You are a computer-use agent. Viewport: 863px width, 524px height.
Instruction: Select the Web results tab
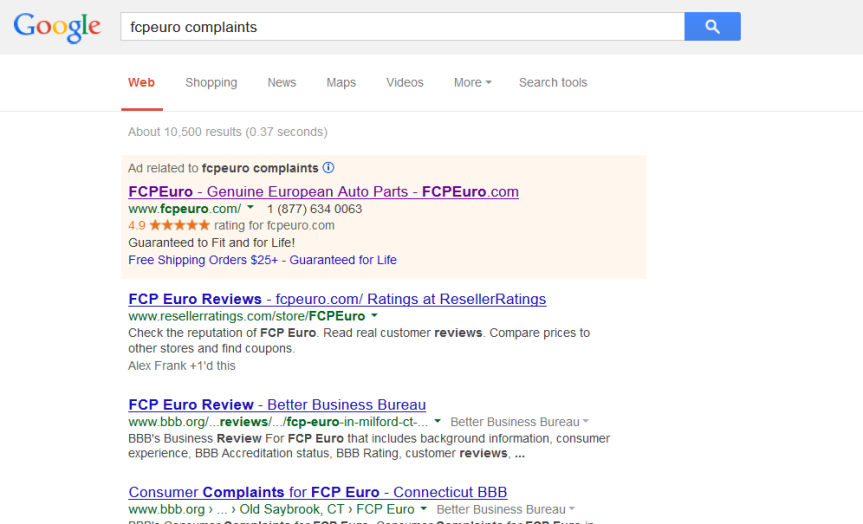coord(141,83)
